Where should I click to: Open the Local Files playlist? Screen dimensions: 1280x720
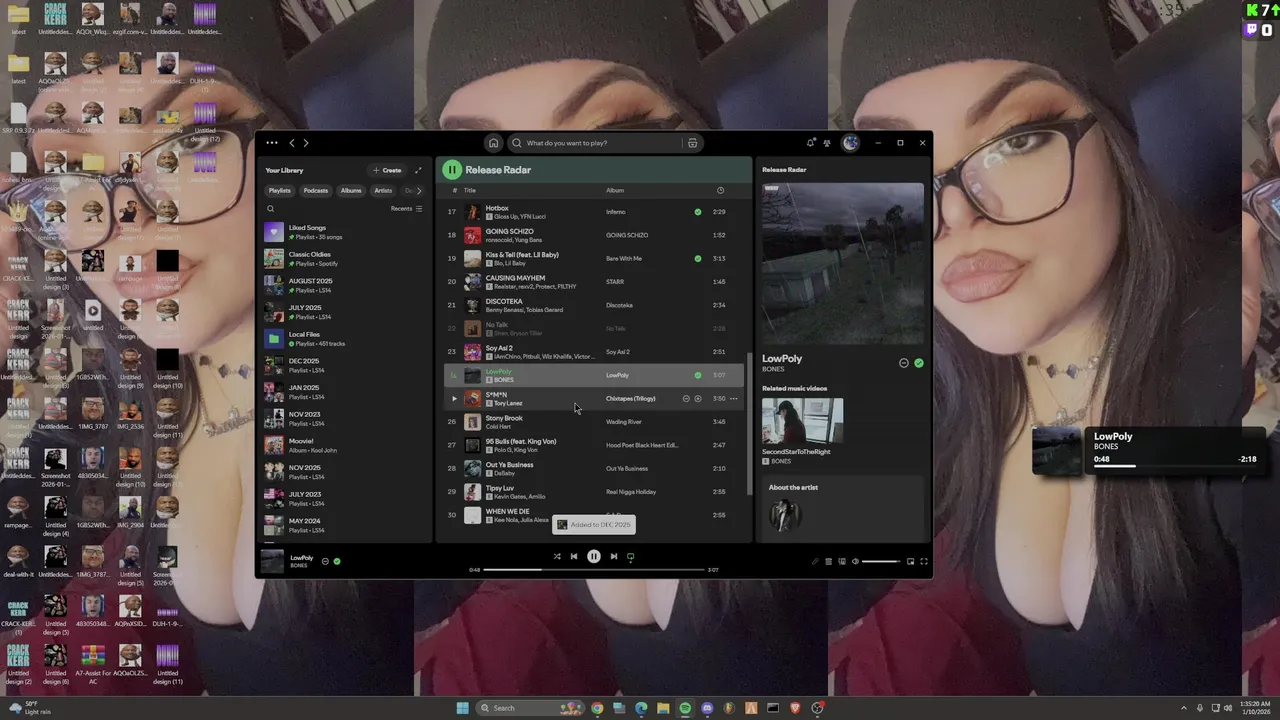[x=346, y=339]
